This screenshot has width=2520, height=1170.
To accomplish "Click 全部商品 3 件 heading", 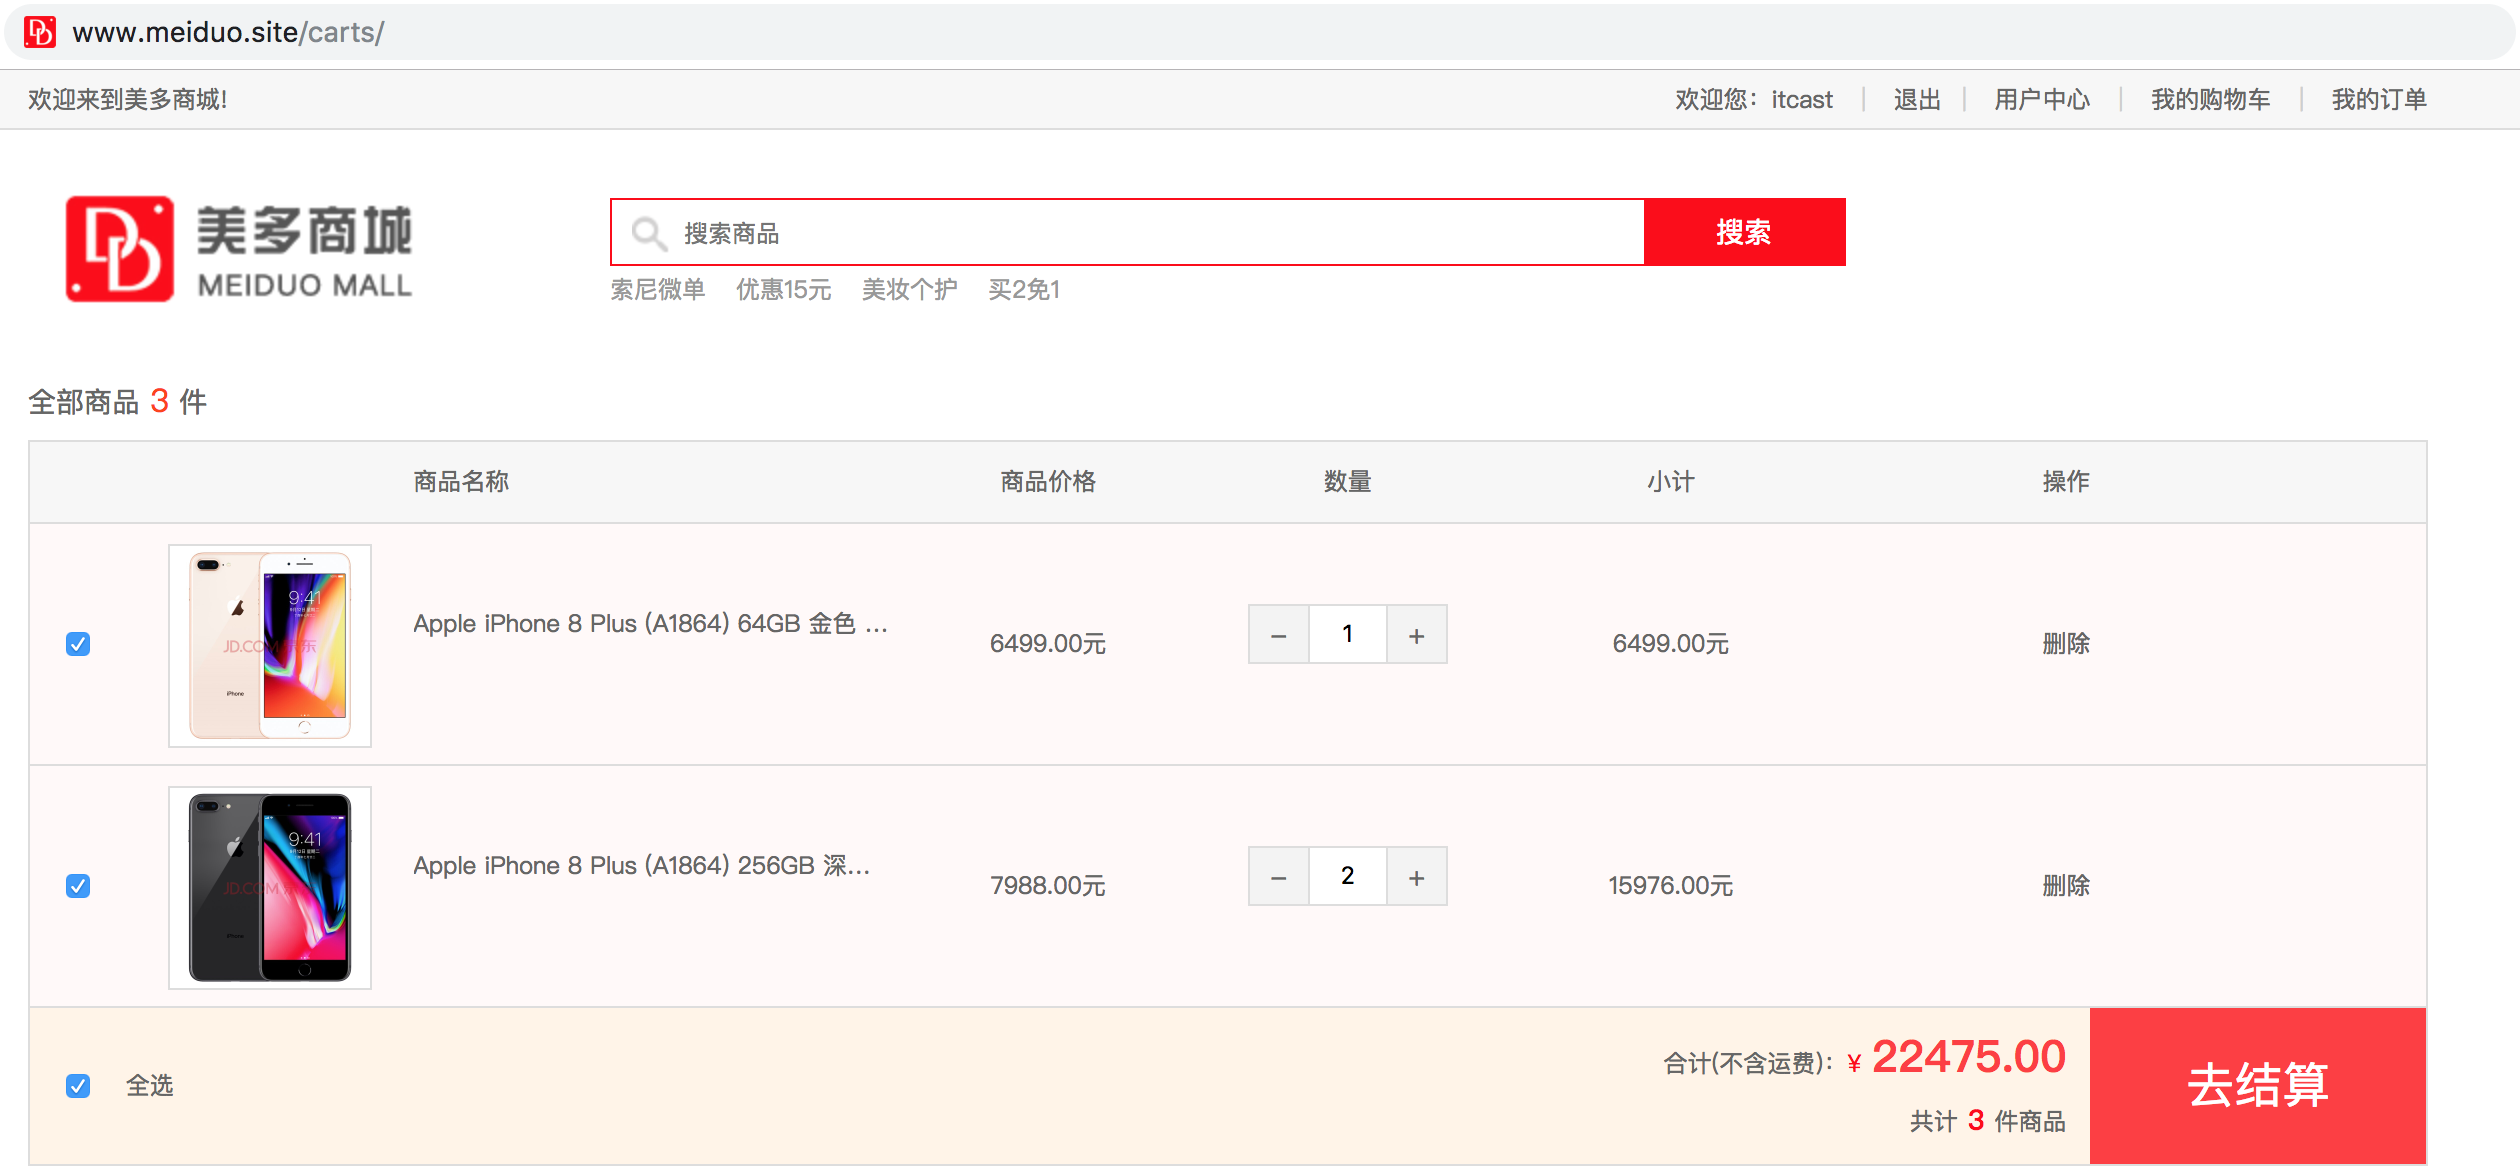I will [x=118, y=402].
